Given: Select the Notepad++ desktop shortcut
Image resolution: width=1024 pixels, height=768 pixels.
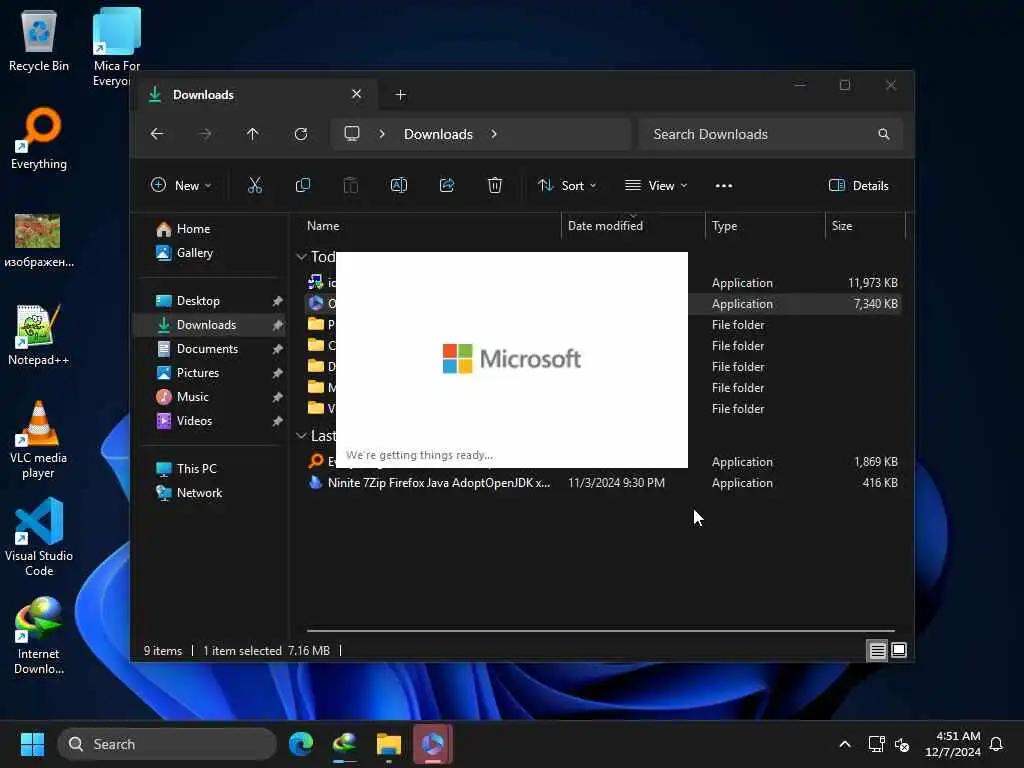Looking at the screenshot, I should [x=38, y=334].
